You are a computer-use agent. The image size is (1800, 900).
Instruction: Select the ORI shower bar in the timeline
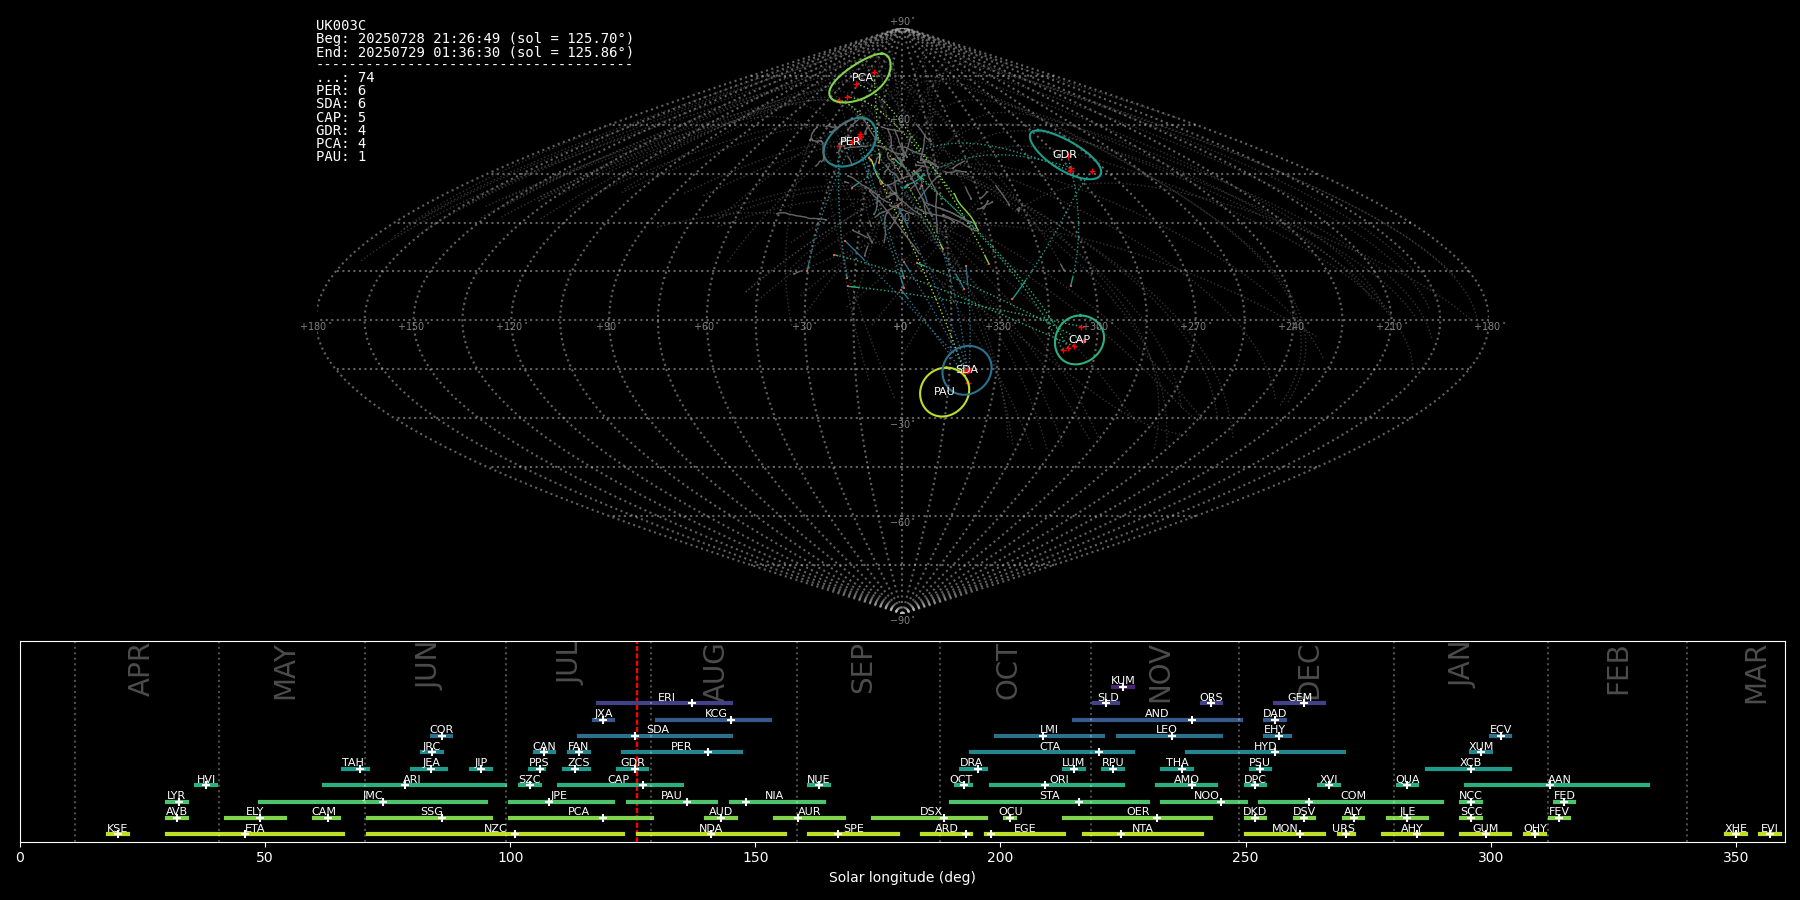pos(1057,785)
